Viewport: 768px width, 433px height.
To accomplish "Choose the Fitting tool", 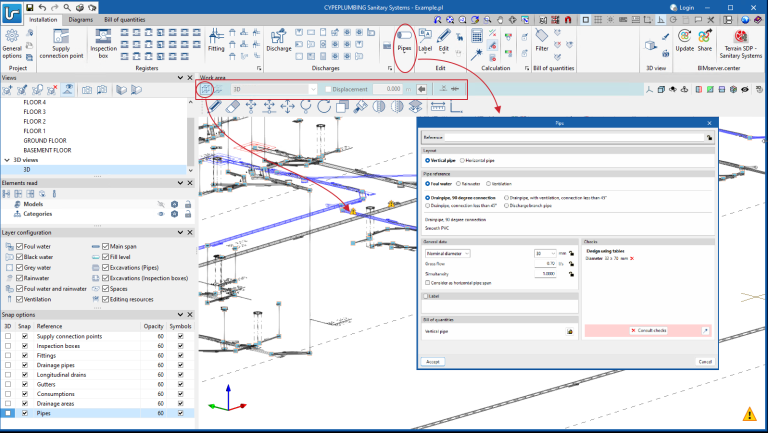I will 216,40.
